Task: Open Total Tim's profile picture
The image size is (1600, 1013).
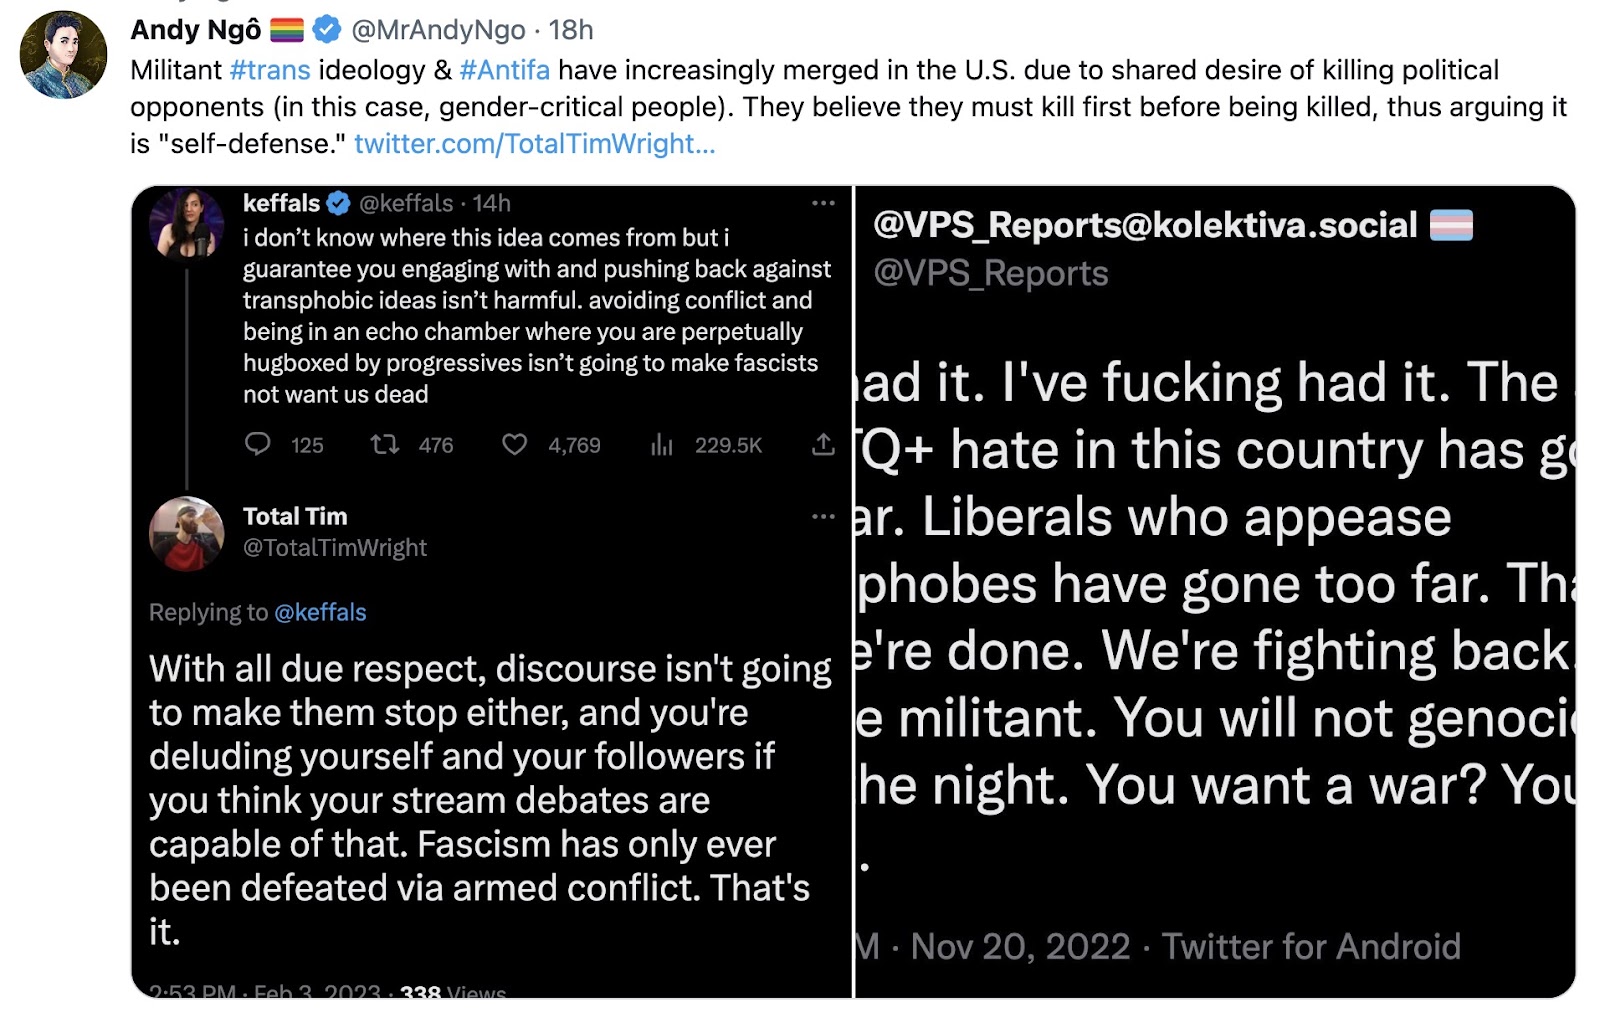Action: point(187,533)
